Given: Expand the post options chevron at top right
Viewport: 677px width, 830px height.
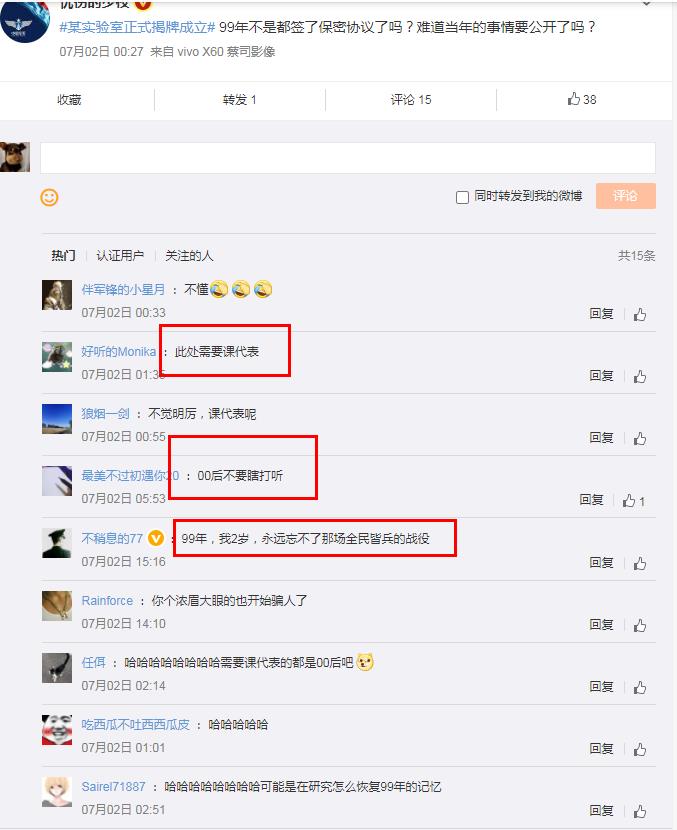Looking at the screenshot, I should [646, 3].
